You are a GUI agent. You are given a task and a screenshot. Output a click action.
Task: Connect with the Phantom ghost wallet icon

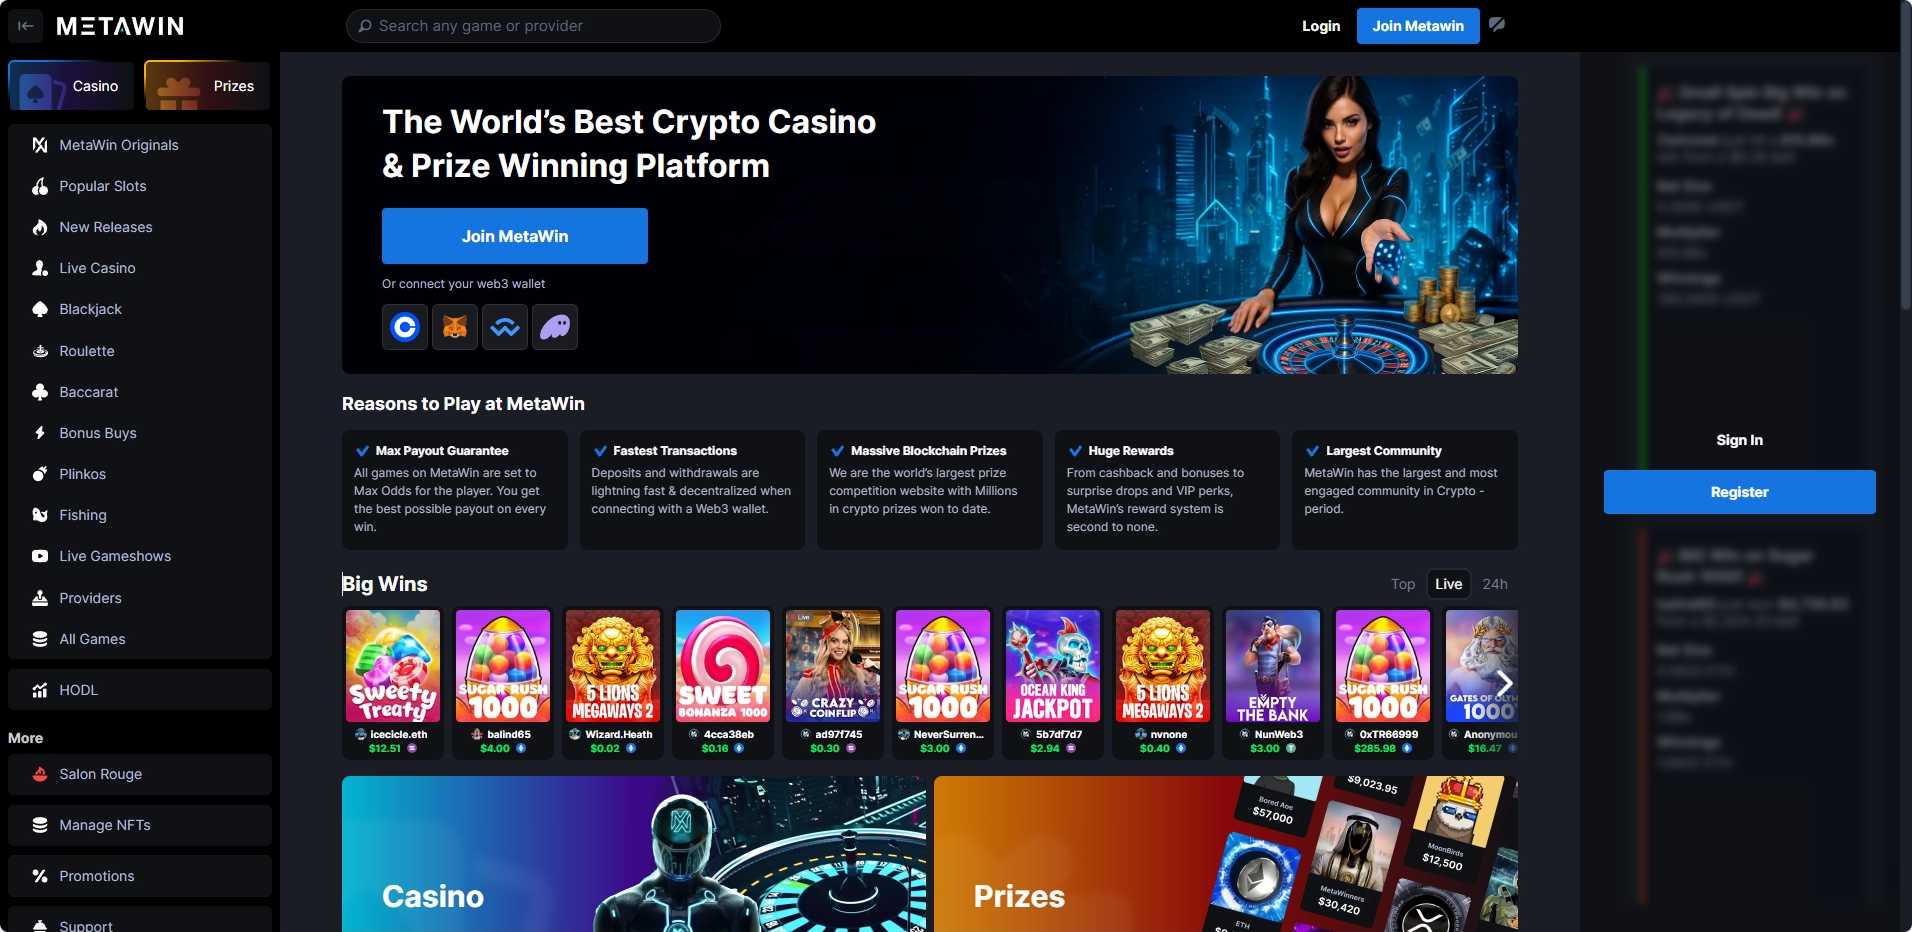[x=555, y=327]
